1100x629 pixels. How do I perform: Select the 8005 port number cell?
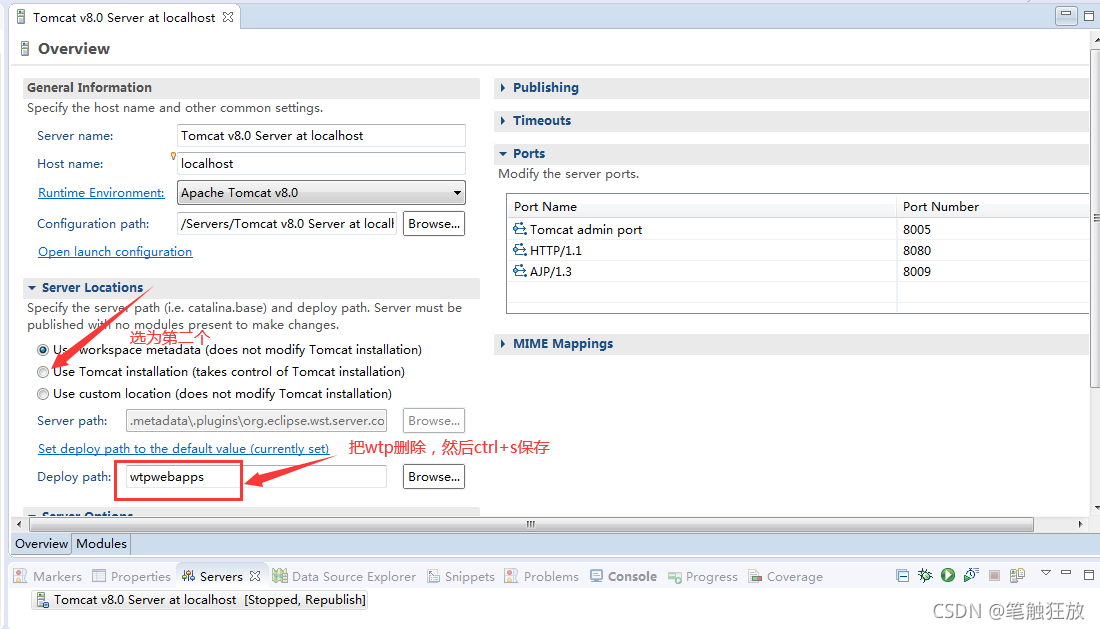[x=992, y=229]
